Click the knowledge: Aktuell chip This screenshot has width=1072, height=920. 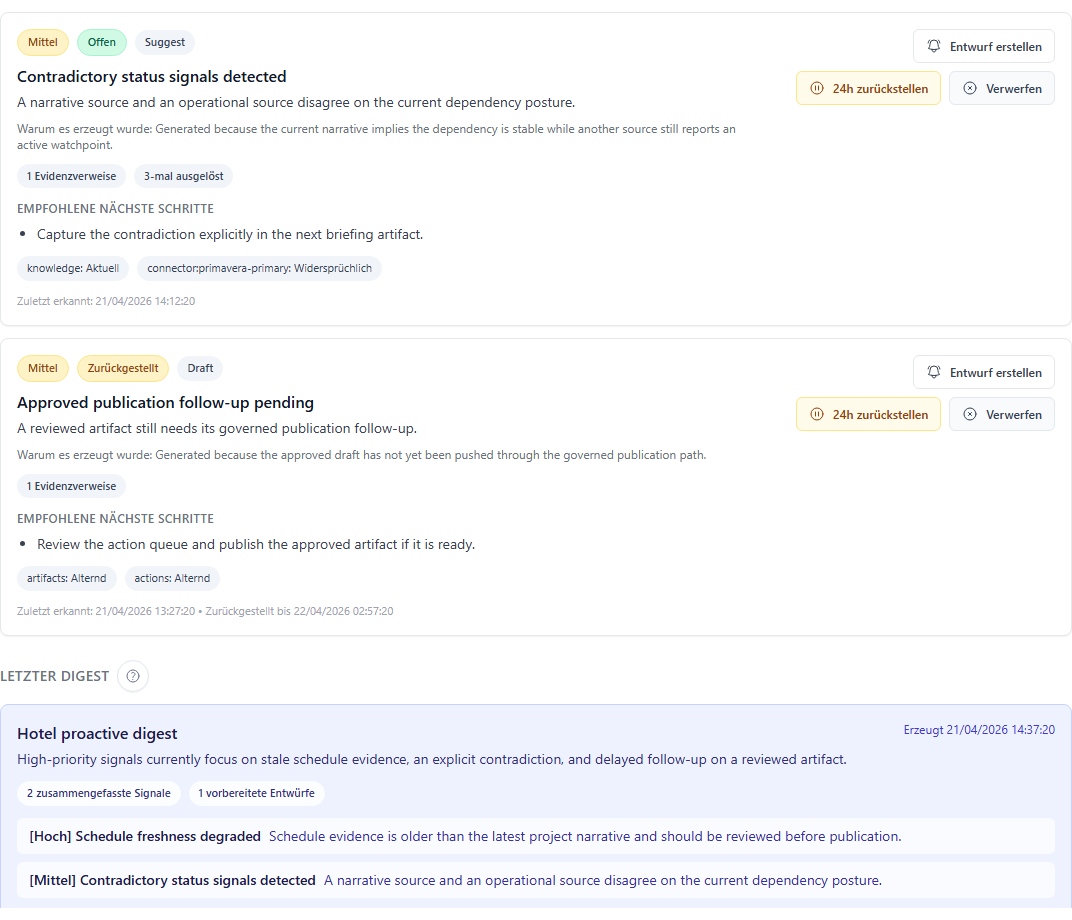(73, 268)
